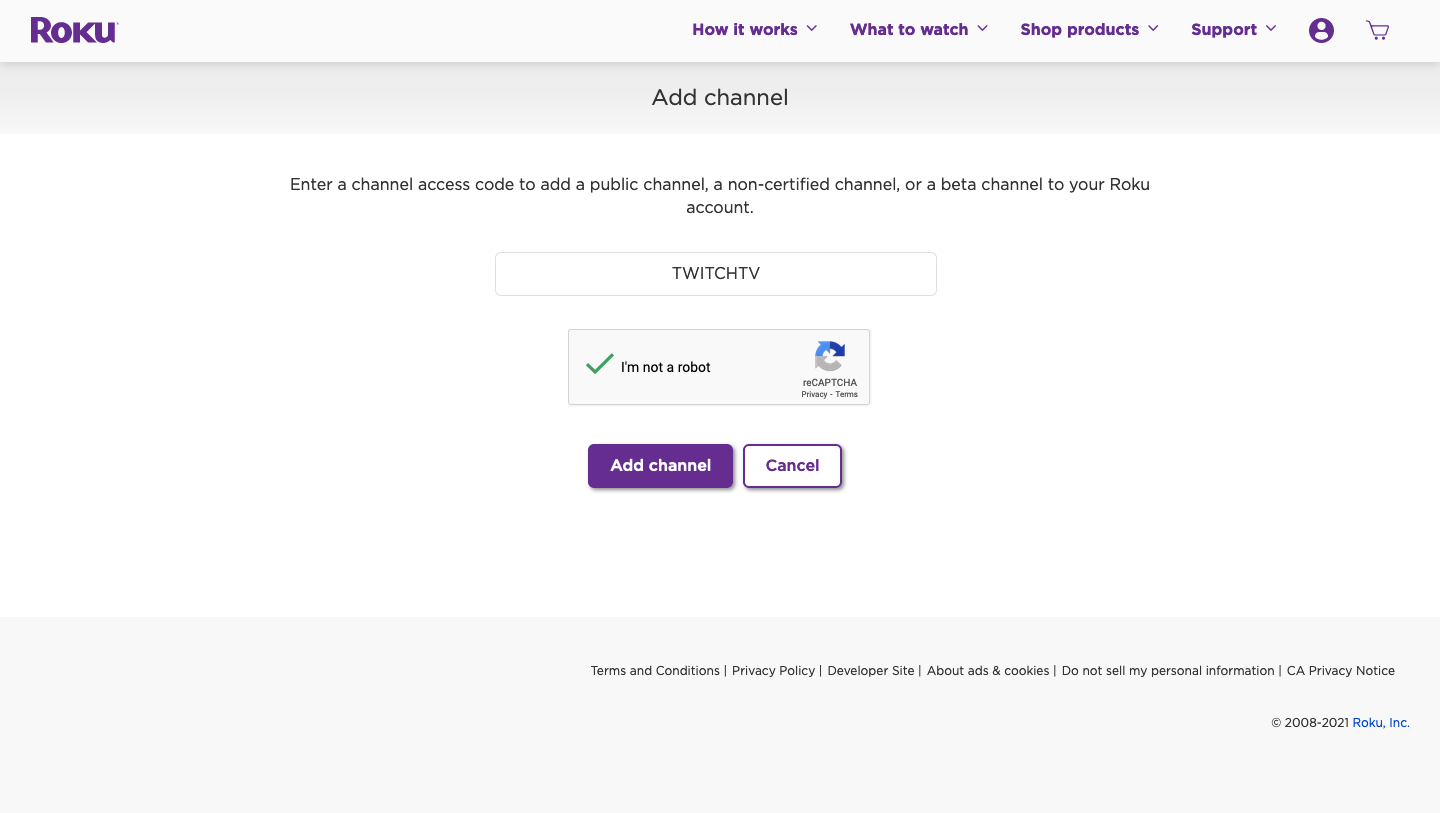Expand the How it works chevron
Screen dimensions: 1440x813
812,29
